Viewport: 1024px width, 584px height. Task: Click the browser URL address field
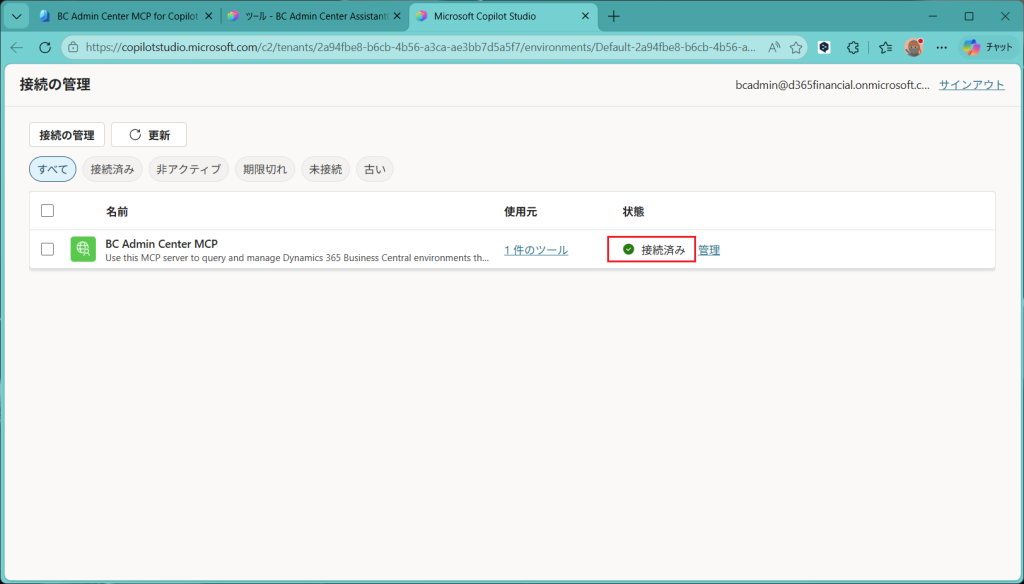[421, 47]
